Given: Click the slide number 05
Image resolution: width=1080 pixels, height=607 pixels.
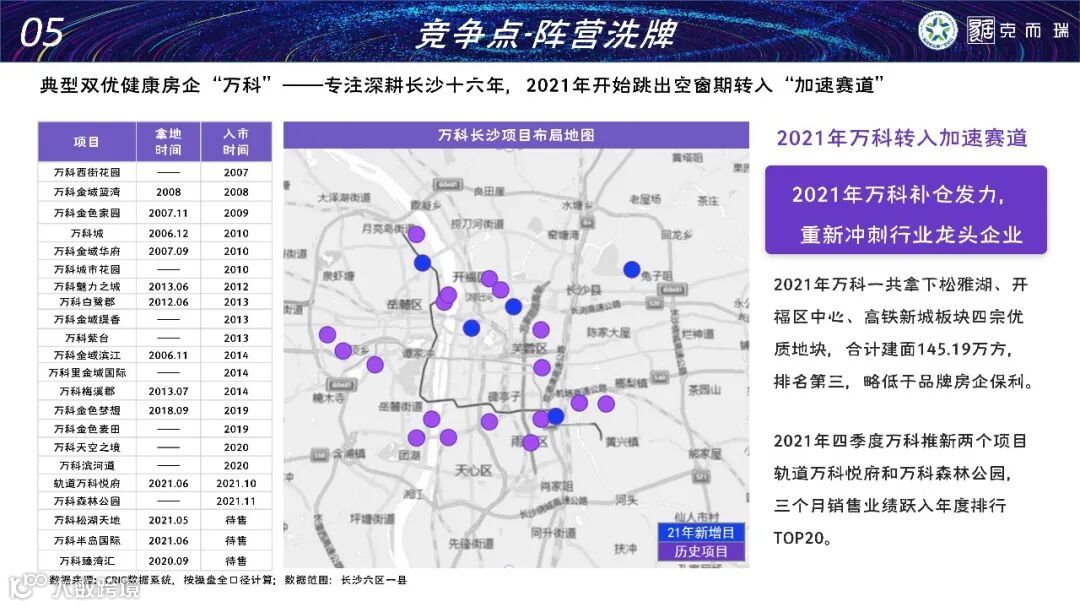Looking at the screenshot, I should (x=41, y=32).
